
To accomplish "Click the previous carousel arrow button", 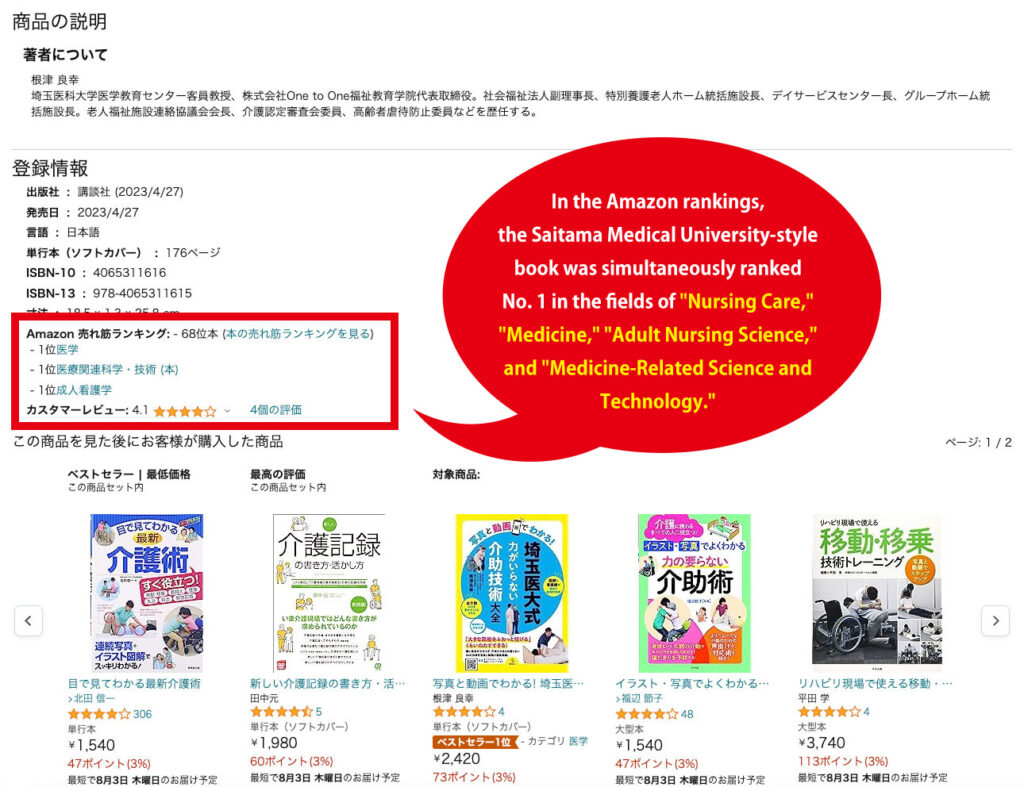I will [x=29, y=620].
